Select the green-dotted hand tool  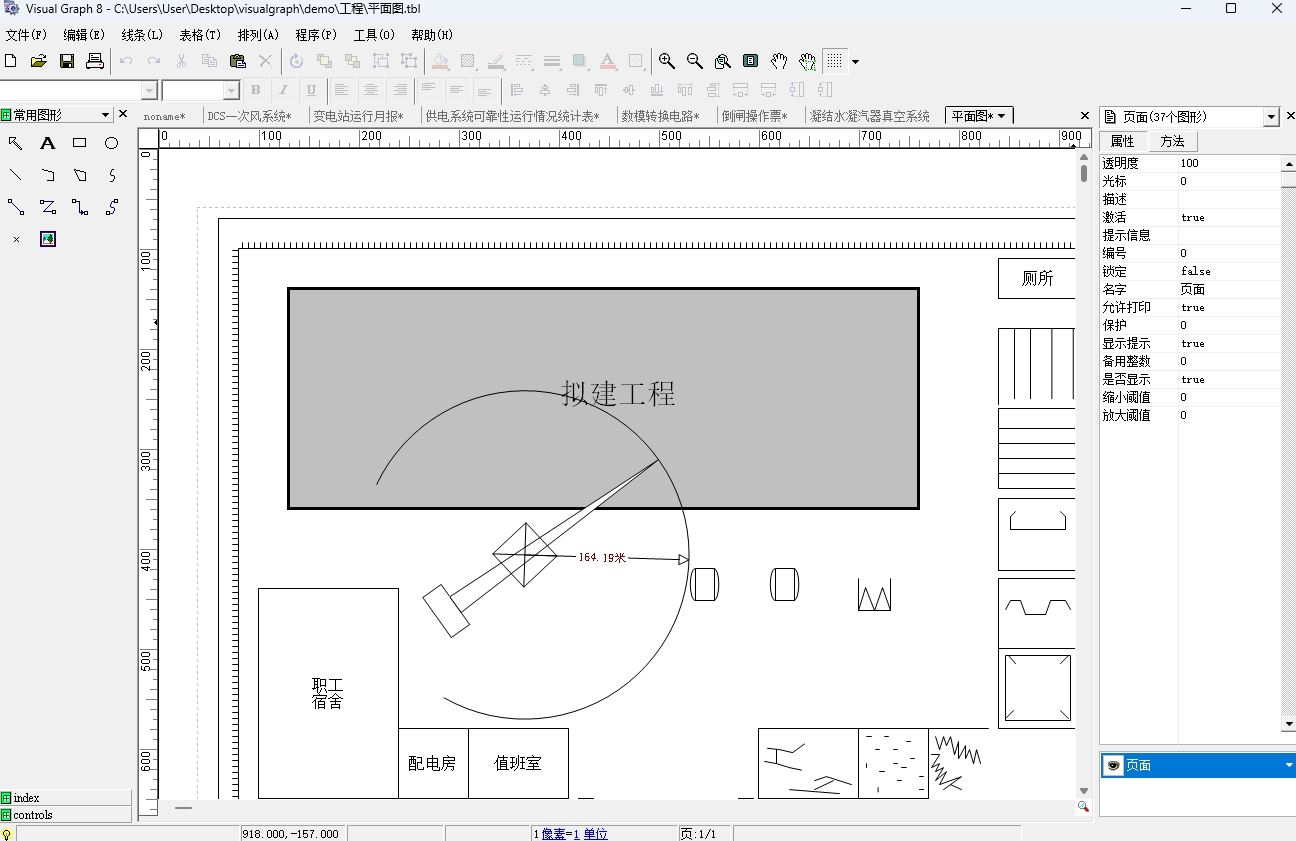(807, 61)
